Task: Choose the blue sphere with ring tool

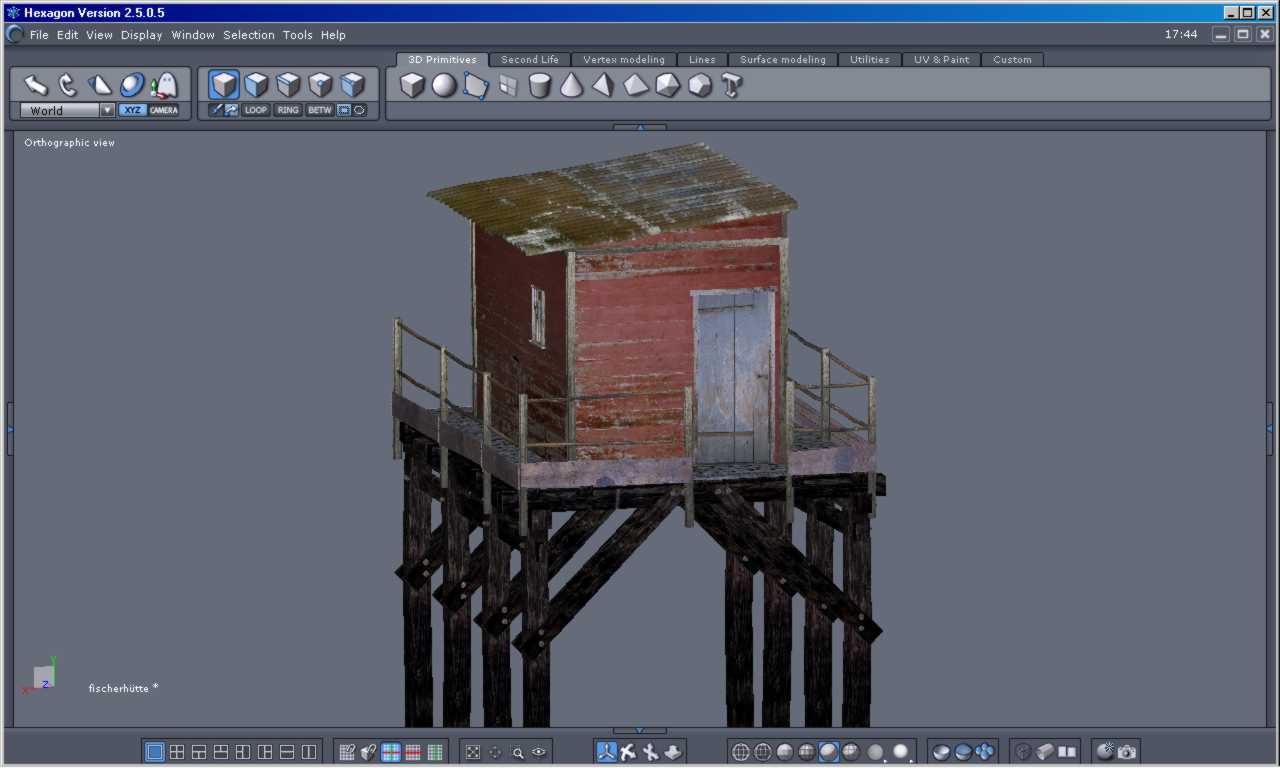Action: coord(132,85)
